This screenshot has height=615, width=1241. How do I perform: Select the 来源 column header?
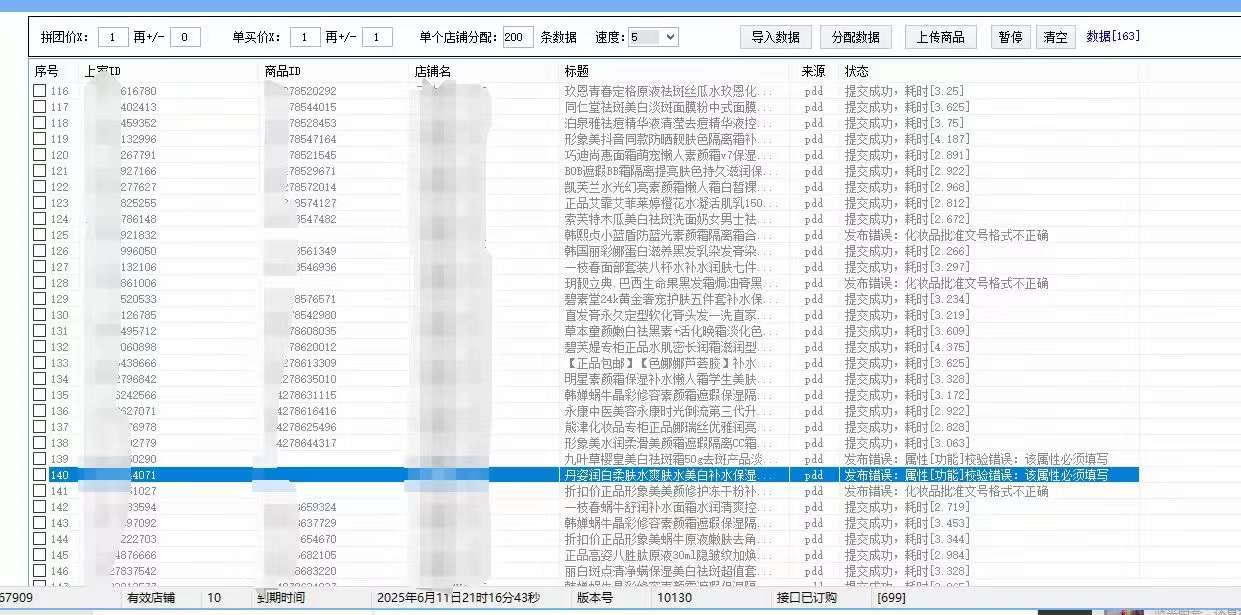pyautogui.click(x=813, y=71)
